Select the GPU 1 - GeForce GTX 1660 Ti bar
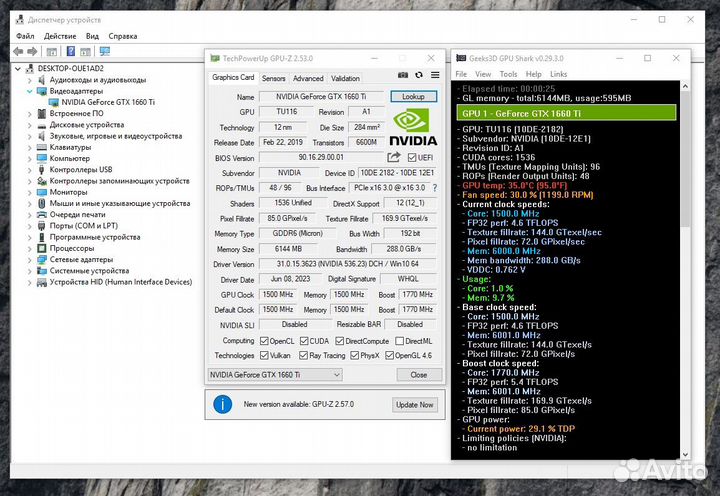The width and height of the screenshot is (720, 496). (x=566, y=113)
